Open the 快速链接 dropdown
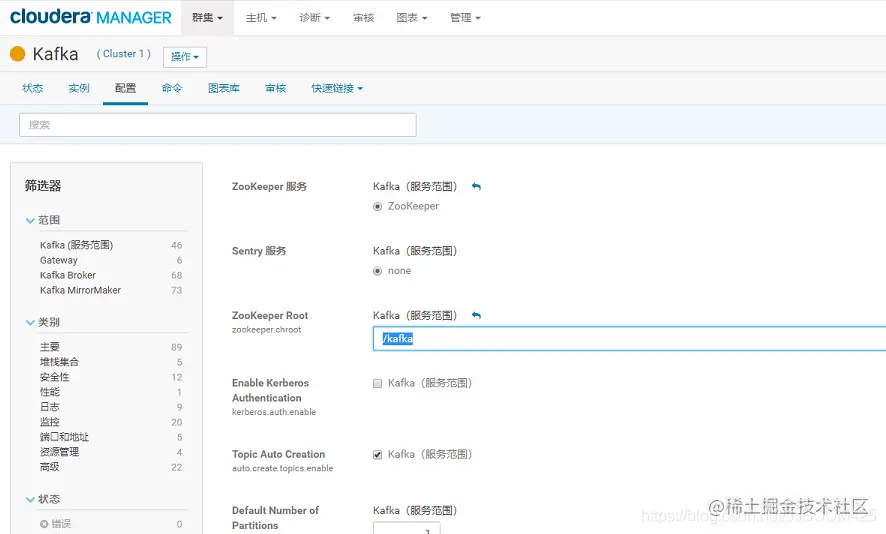The width and height of the screenshot is (886, 534). [337, 88]
